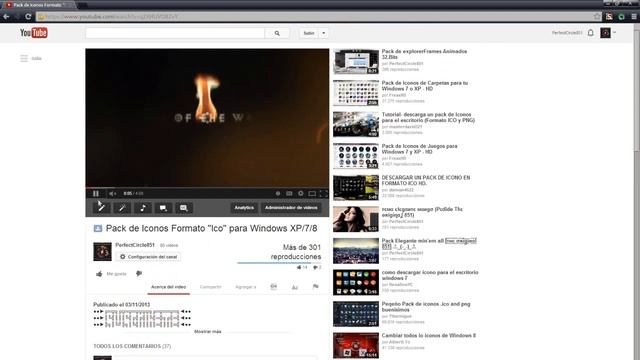This screenshot has width=640, height=360.
Task: Open the account avatar menu
Action: pos(605,33)
